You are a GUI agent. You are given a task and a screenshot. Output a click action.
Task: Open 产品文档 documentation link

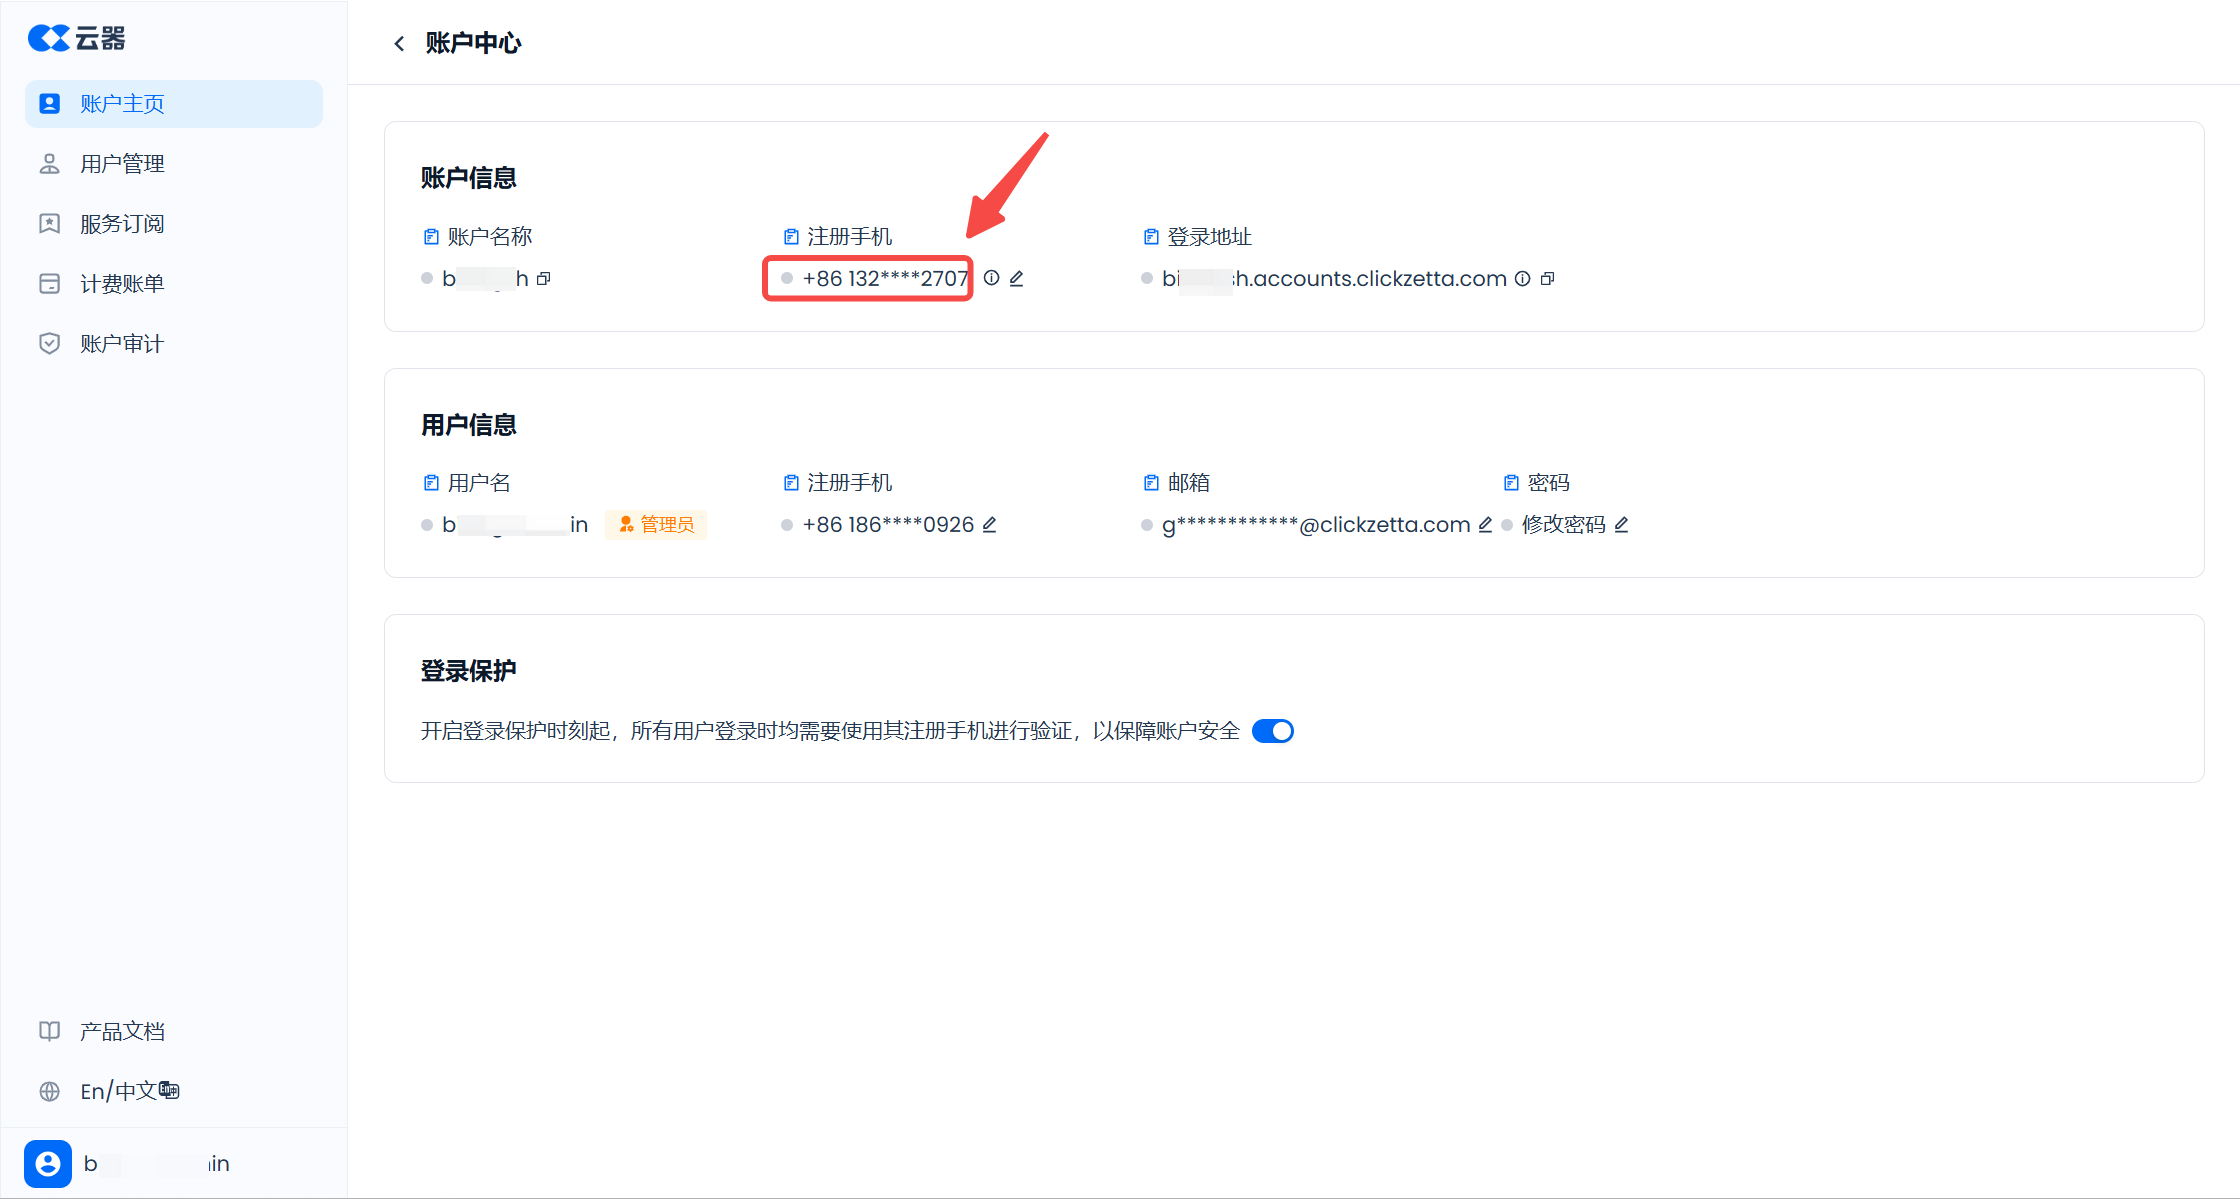(122, 1031)
